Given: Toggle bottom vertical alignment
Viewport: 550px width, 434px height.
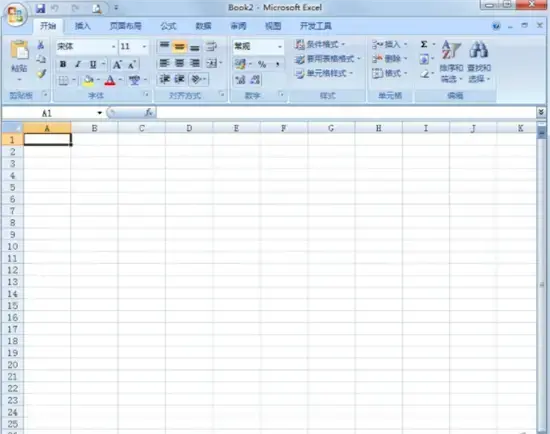Looking at the screenshot, I should tap(195, 46).
